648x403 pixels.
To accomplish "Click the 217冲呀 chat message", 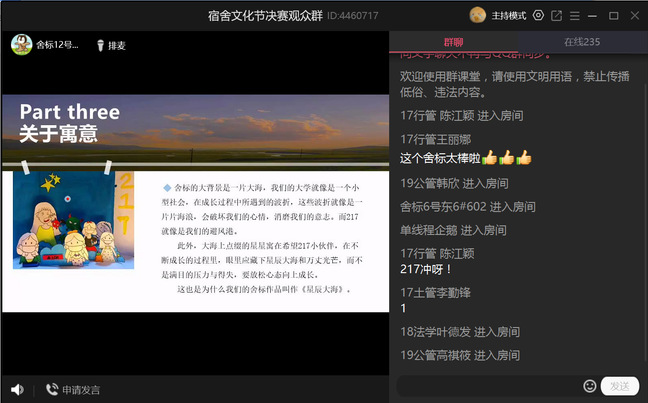I will point(426,269).
